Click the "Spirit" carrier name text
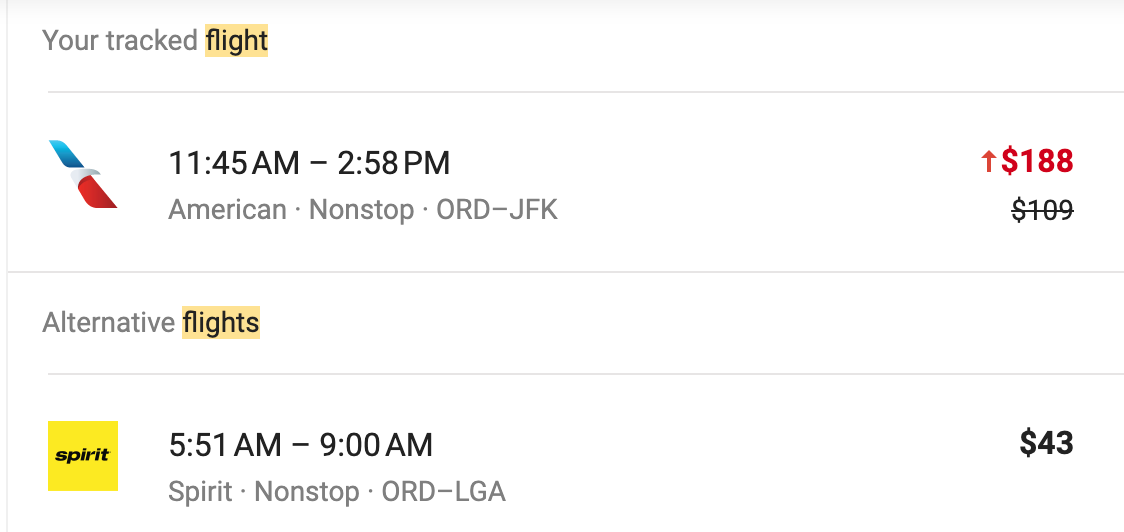This screenshot has height=532, width=1124. click(x=200, y=492)
